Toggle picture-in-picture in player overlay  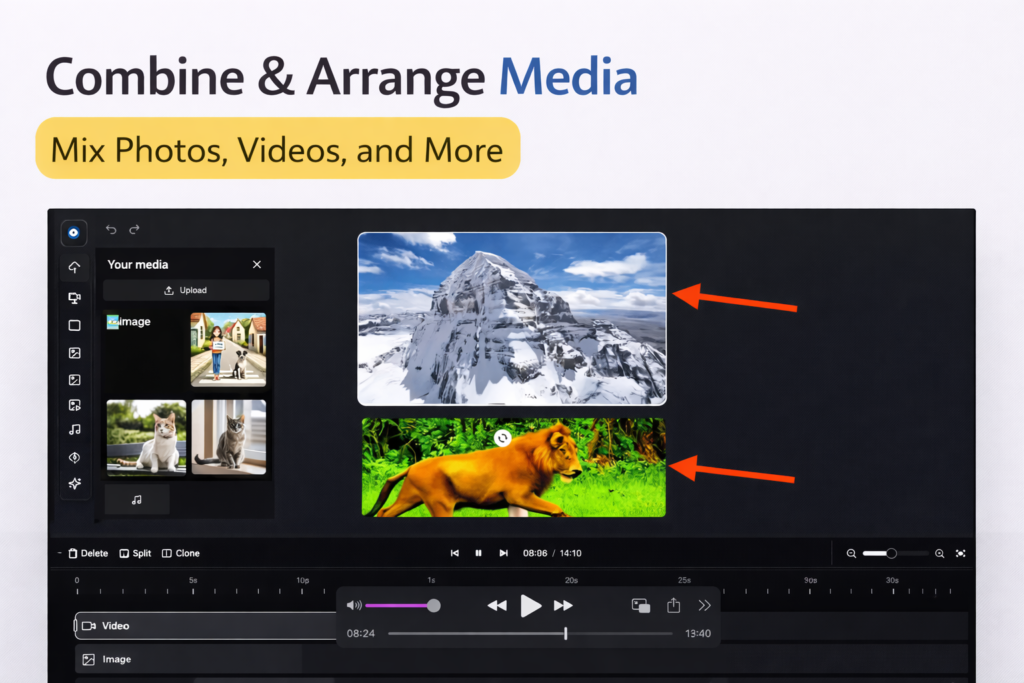point(641,605)
